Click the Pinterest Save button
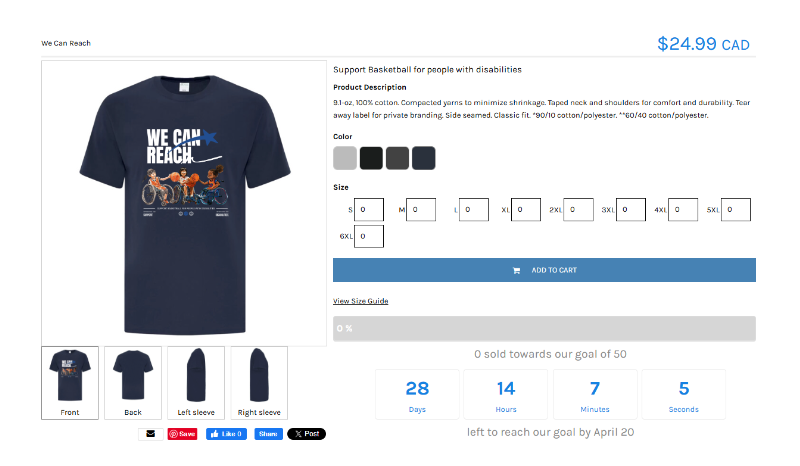Screen dimensions: 800x466 [x=183, y=434]
